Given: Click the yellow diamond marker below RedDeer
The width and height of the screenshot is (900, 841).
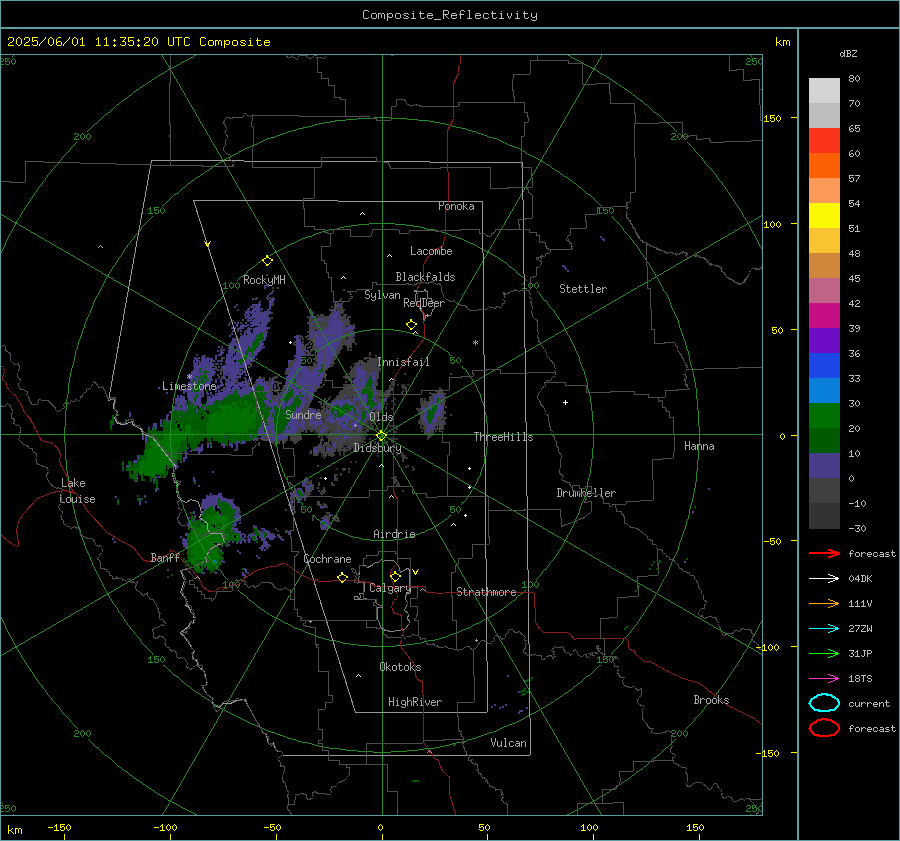Looking at the screenshot, I should point(411,325).
